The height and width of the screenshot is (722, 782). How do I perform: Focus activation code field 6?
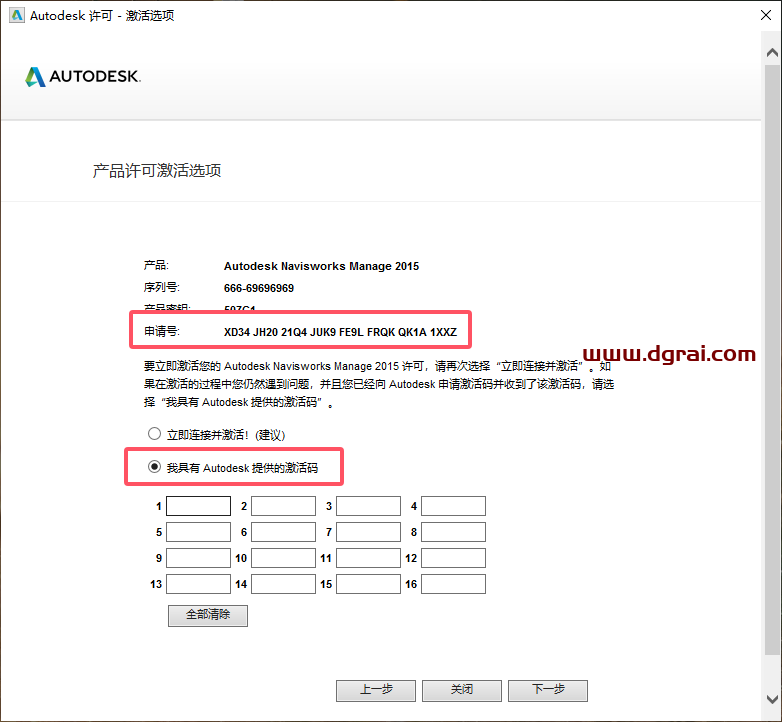pyautogui.click(x=283, y=532)
